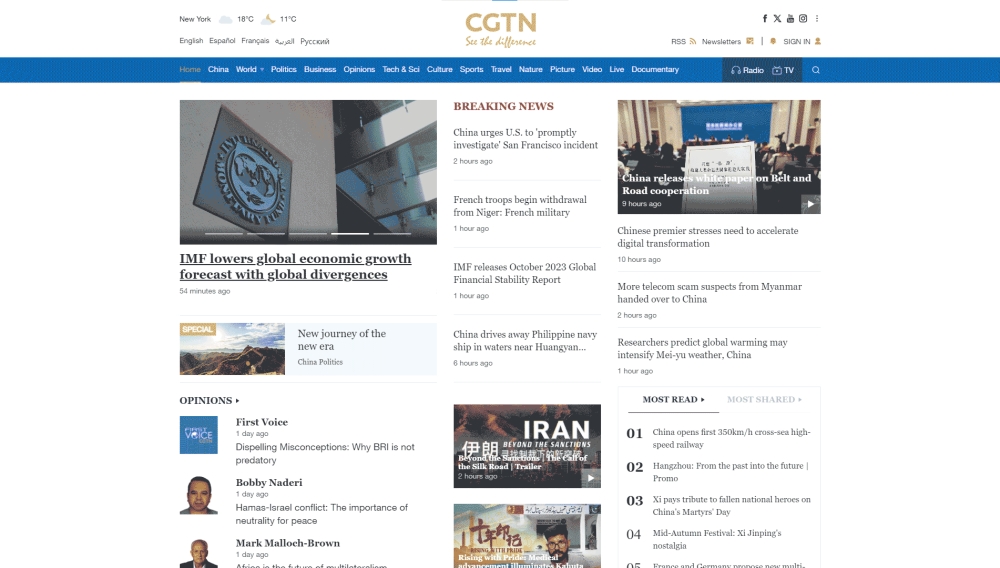Open IMF October 2023 Financial Stability Report story
The height and width of the screenshot is (568, 1000).
click(524, 273)
